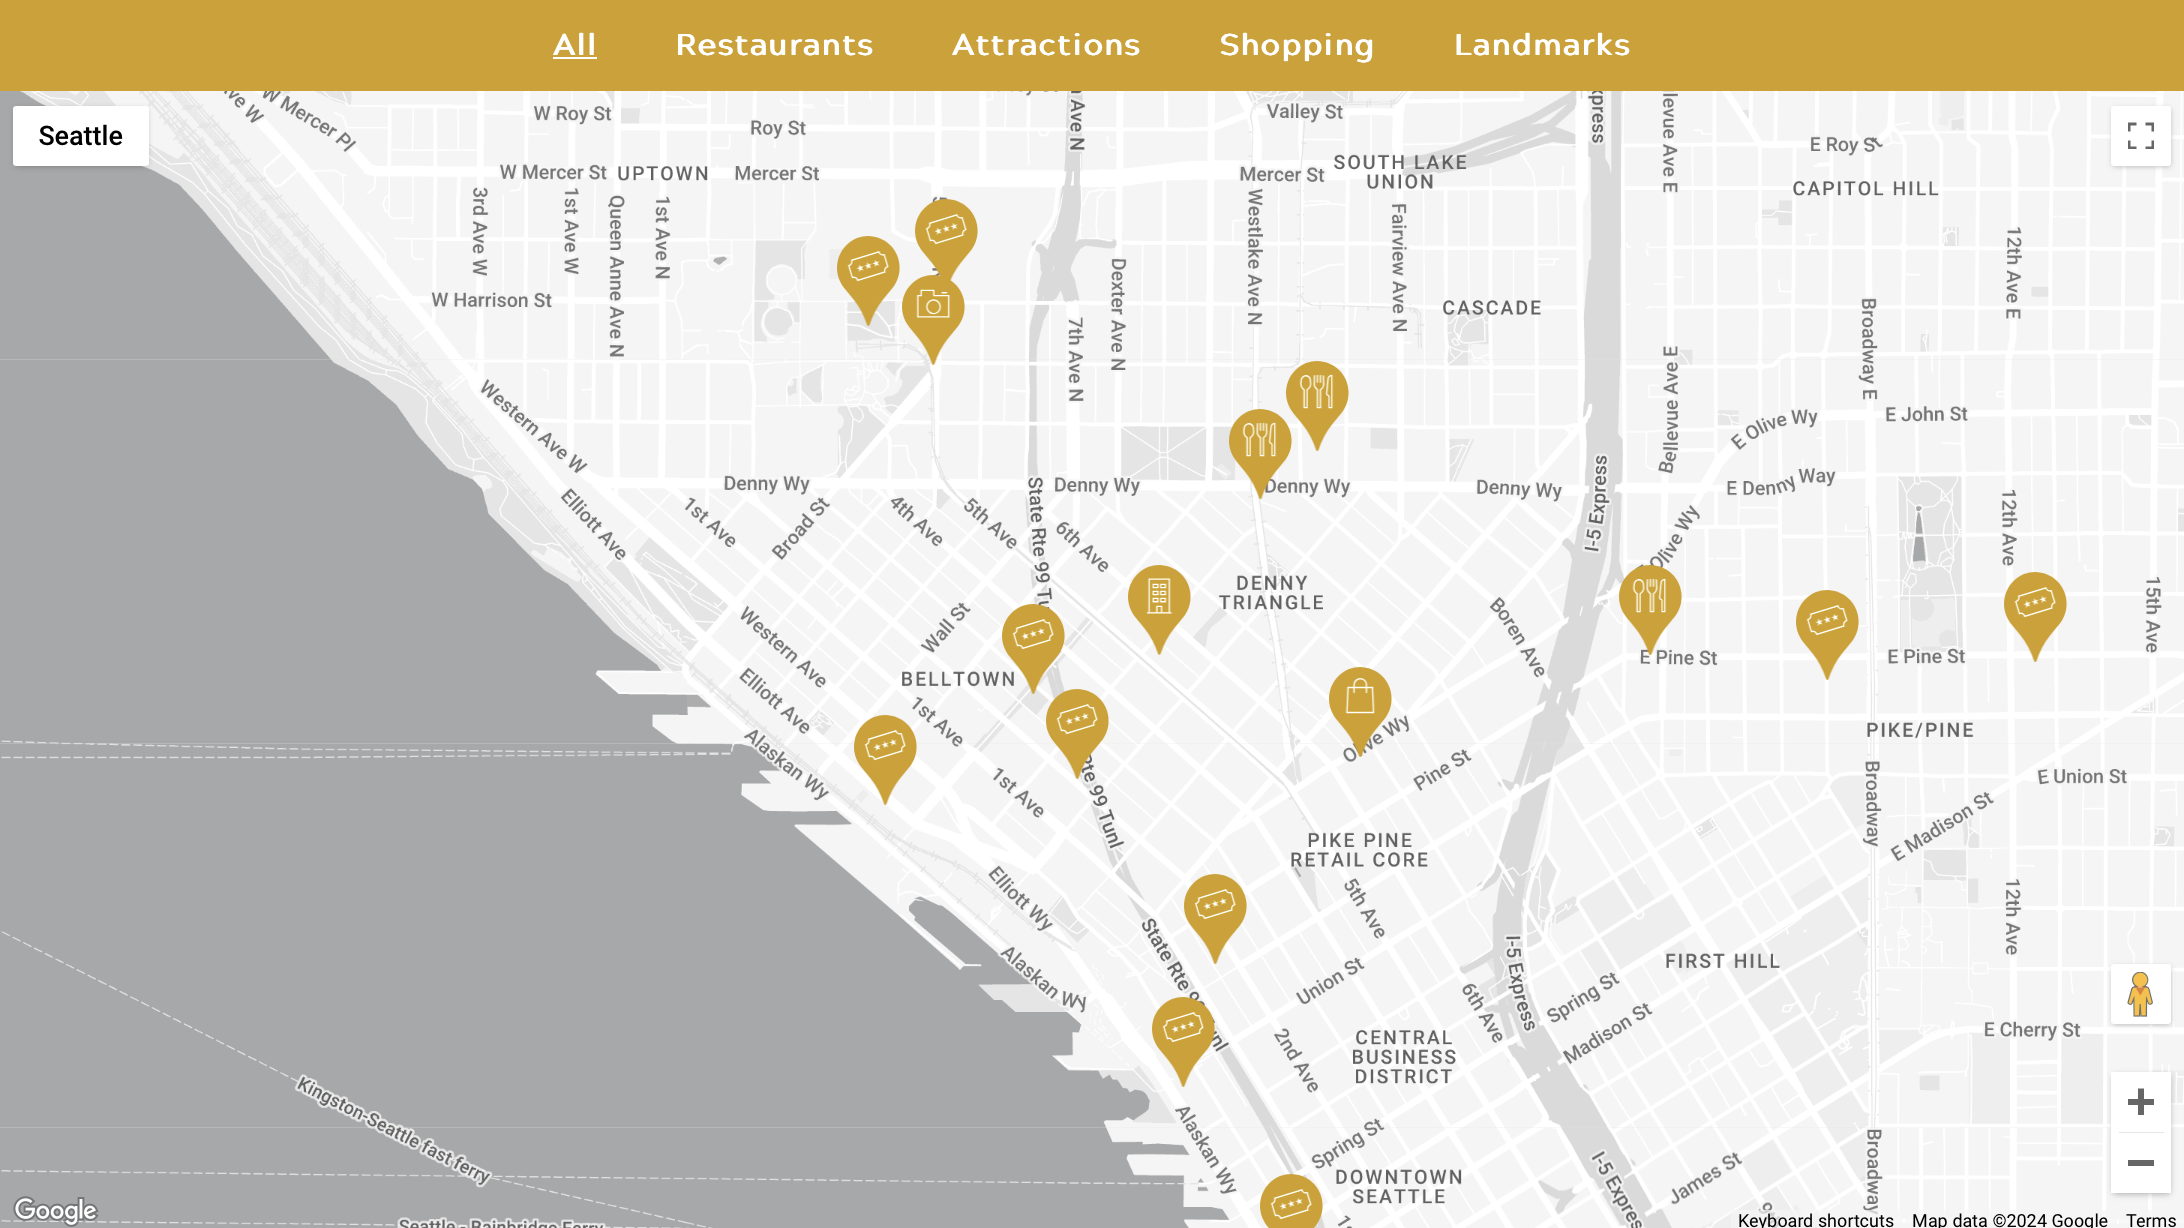
Task: Open the restaurant pin on Denny Wy
Action: click(x=1259, y=440)
